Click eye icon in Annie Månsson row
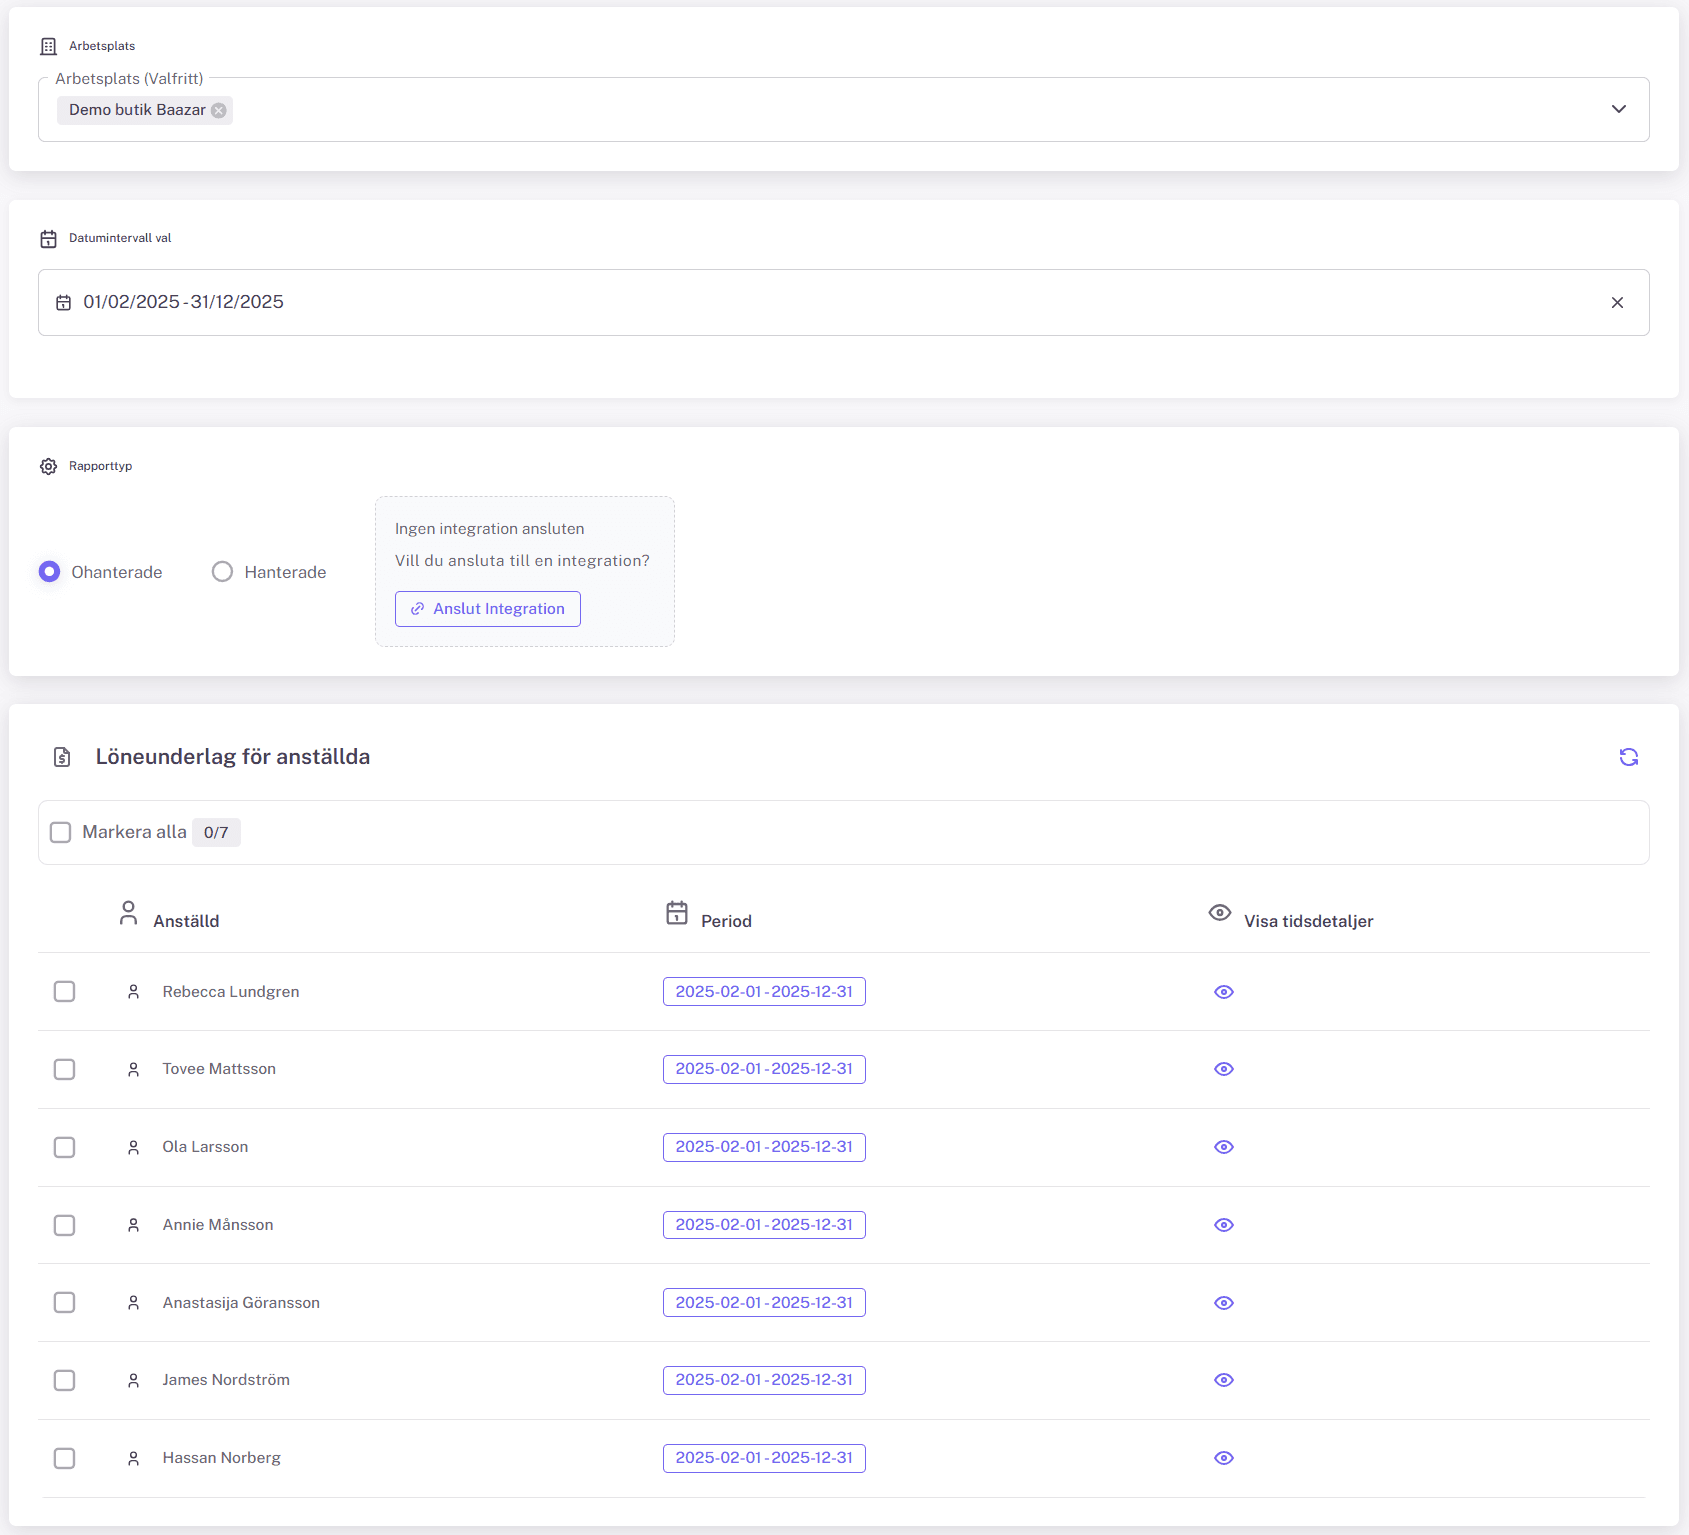 coord(1223,1225)
